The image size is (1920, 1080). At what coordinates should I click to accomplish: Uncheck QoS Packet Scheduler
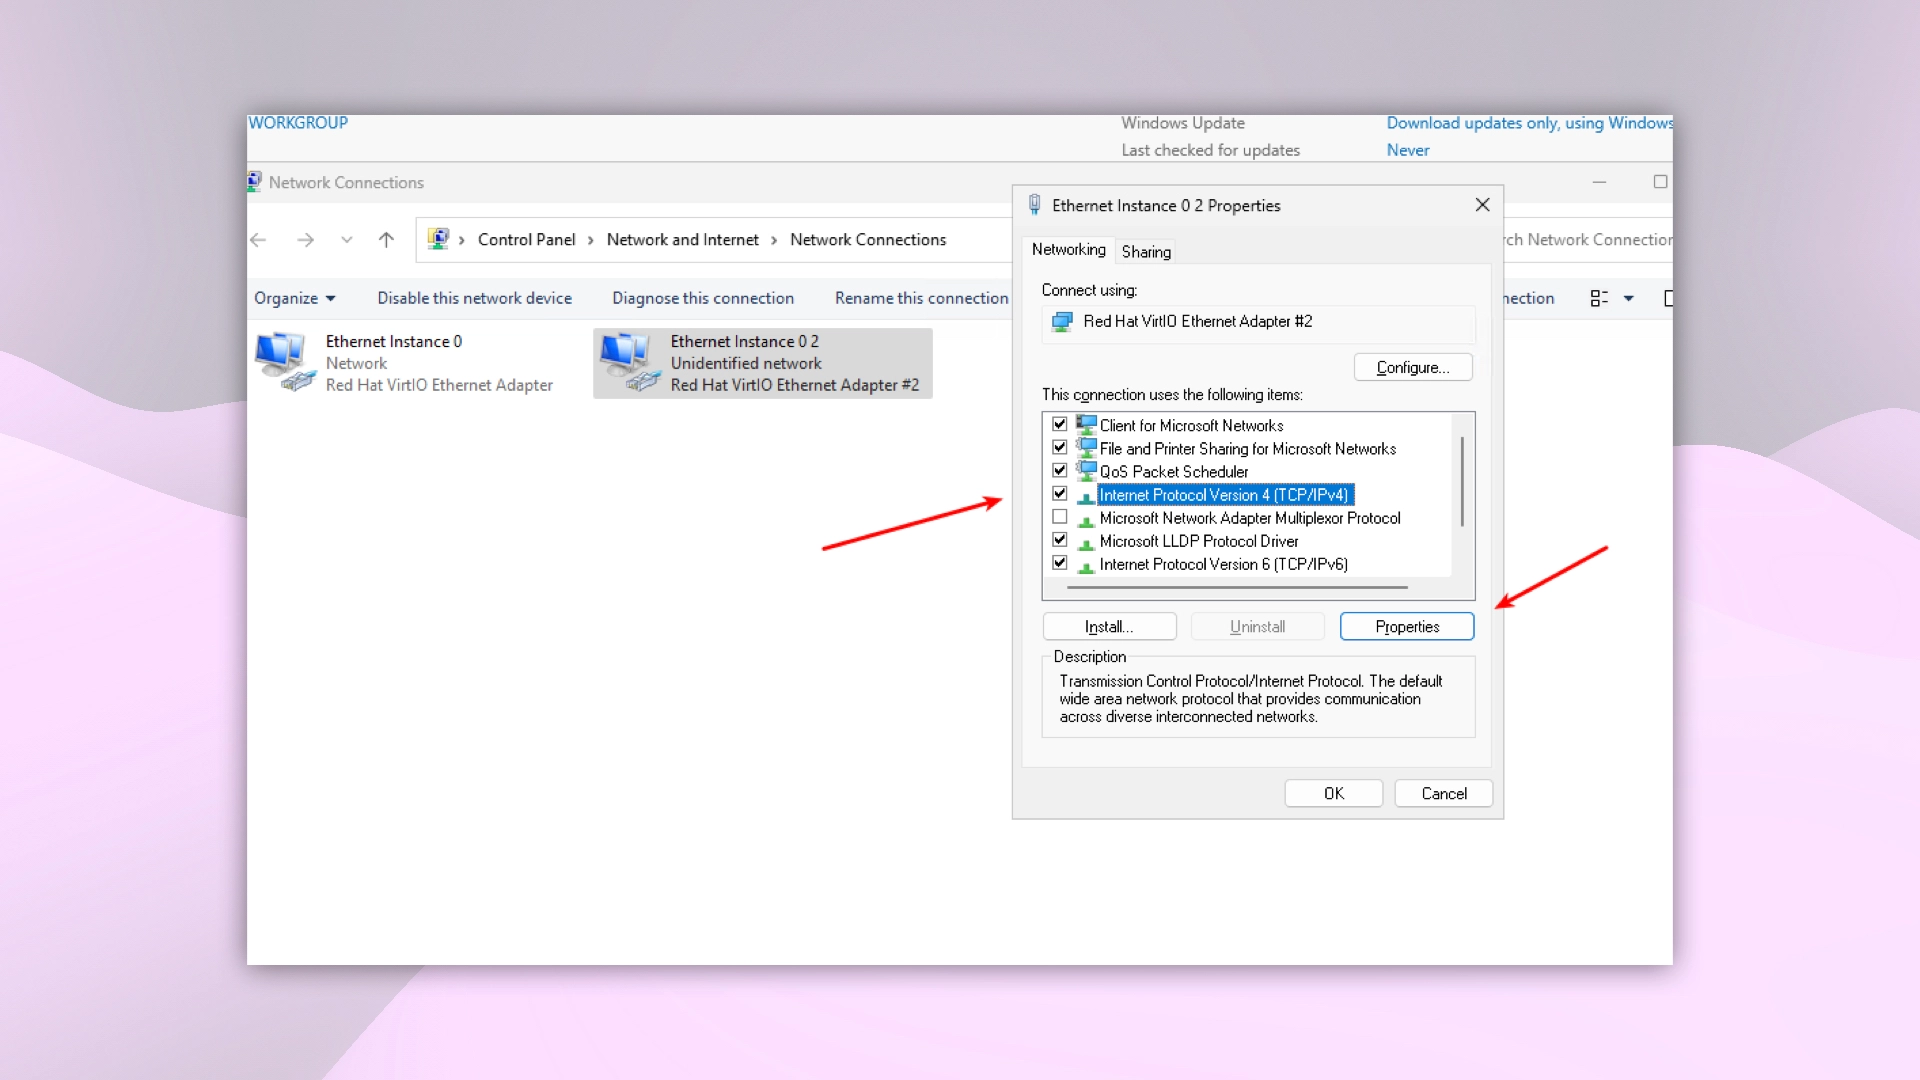[1059, 470]
